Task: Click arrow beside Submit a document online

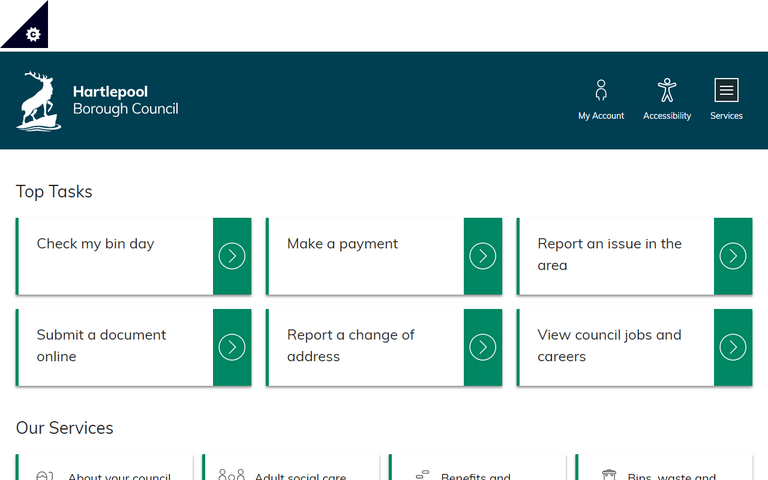Action: (x=232, y=347)
